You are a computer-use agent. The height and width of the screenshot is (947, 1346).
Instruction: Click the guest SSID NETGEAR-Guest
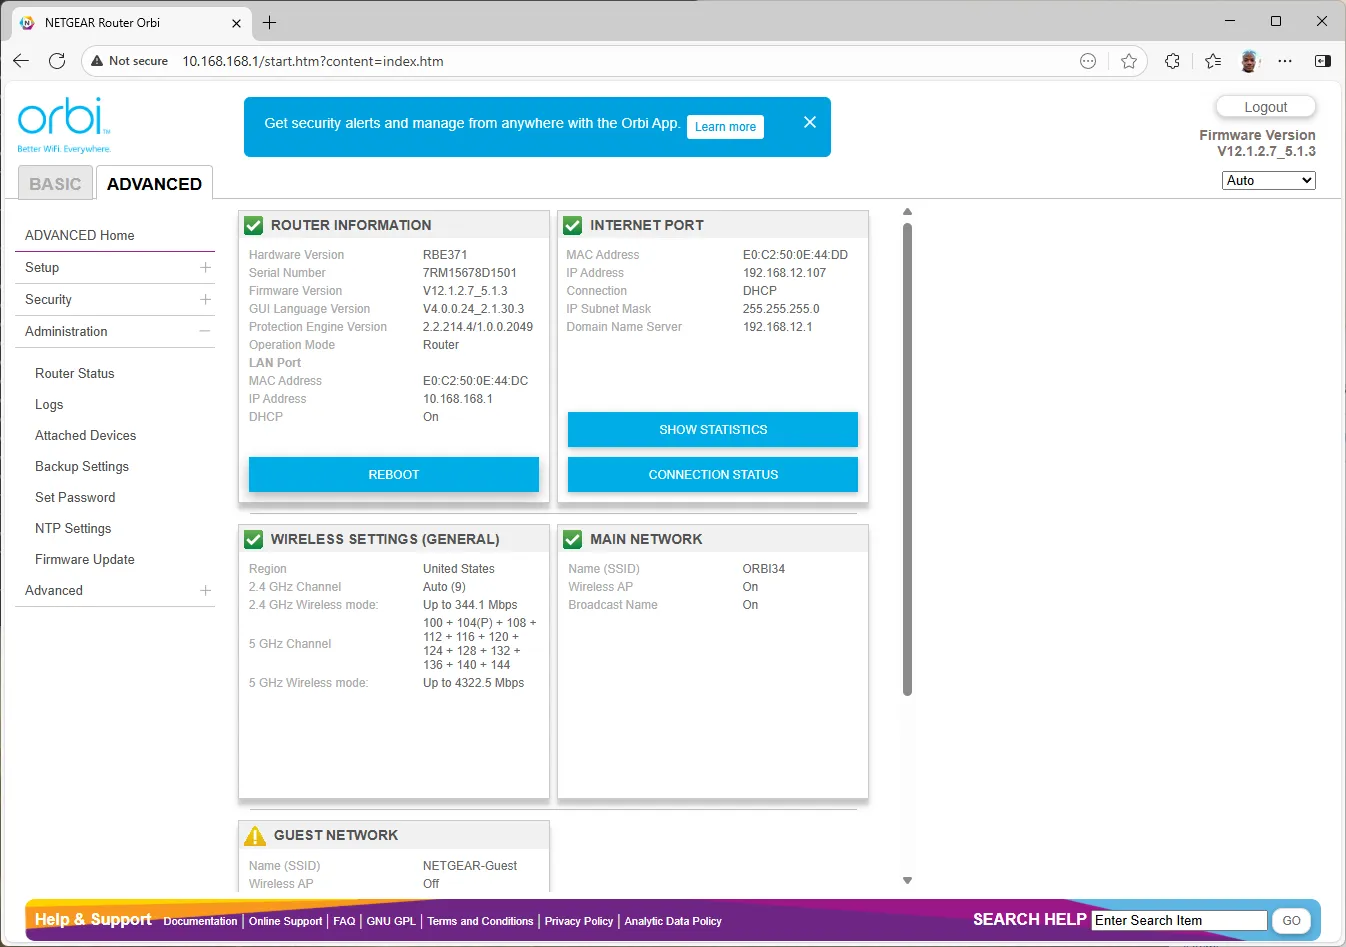tap(470, 866)
